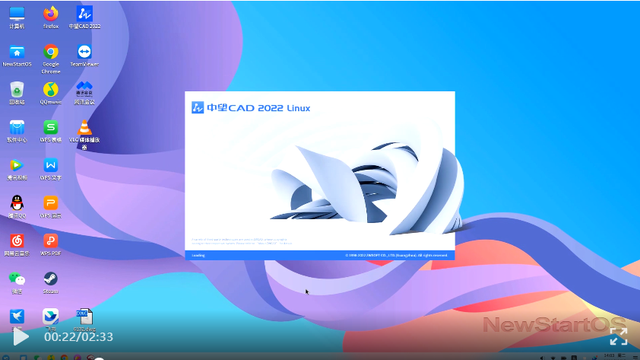Image resolution: width=640 pixels, height=360 pixels.
Task: Open the orange WPS Presentation icon
Action: [51, 207]
